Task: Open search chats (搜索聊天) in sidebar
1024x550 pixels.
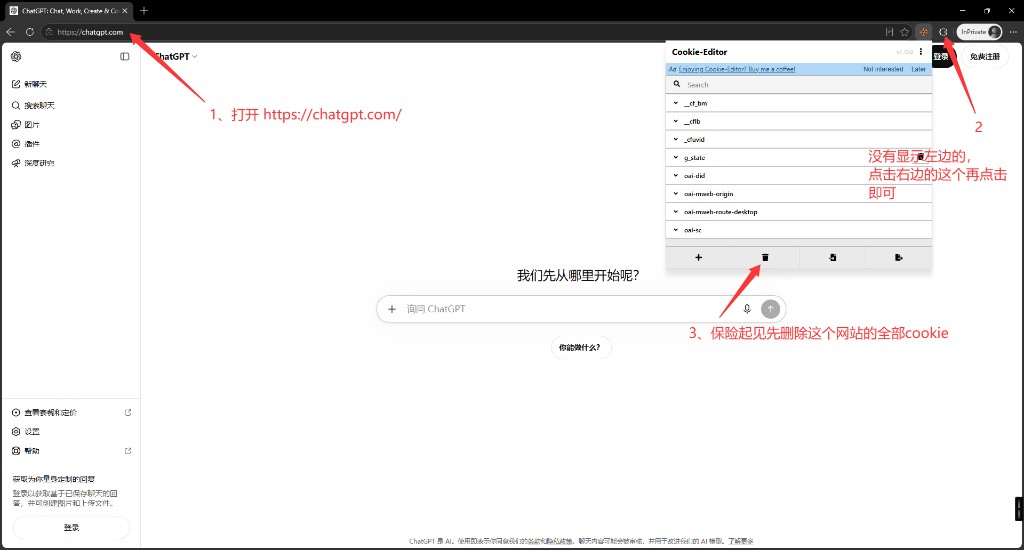Action: click(x=71, y=105)
